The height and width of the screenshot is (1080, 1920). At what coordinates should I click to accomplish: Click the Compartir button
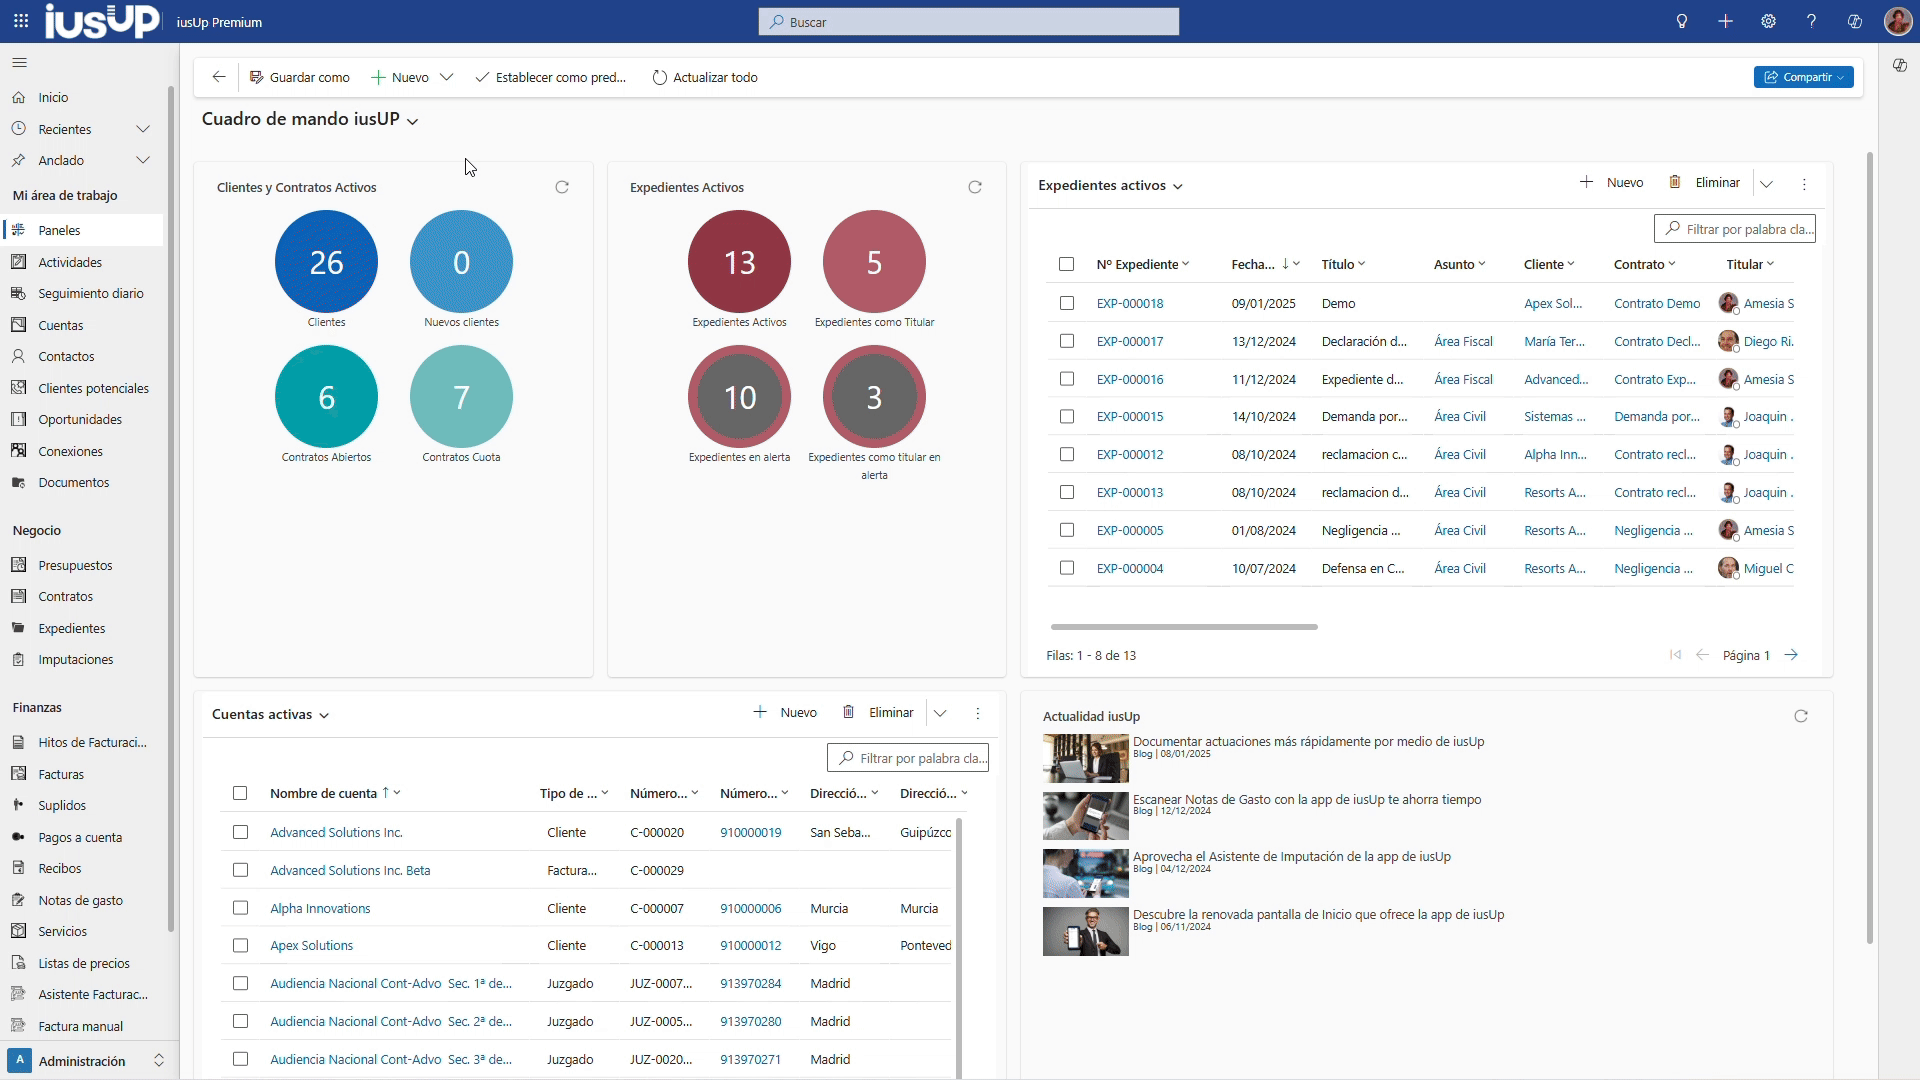click(1803, 77)
